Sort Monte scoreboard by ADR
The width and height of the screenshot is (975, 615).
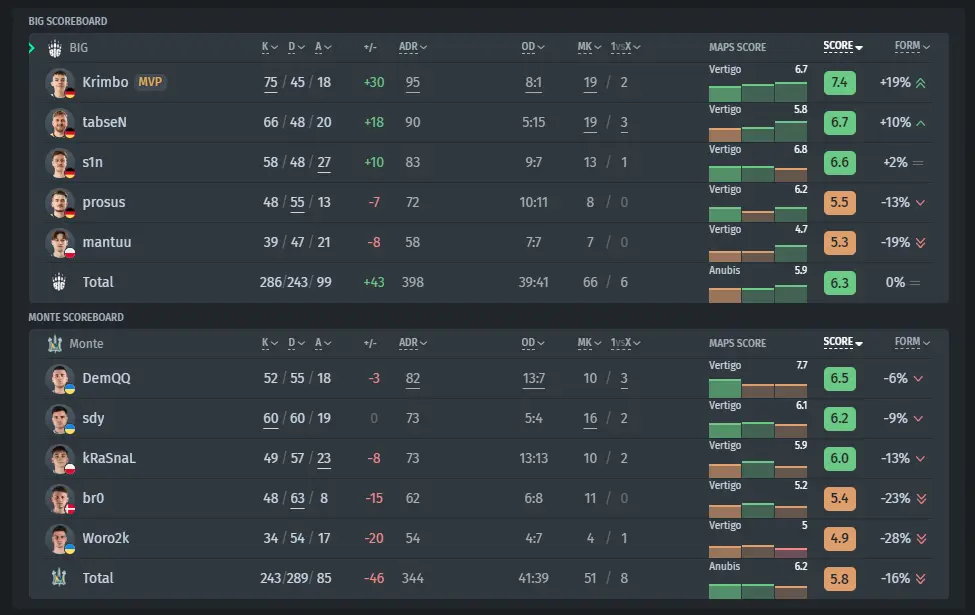point(412,343)
